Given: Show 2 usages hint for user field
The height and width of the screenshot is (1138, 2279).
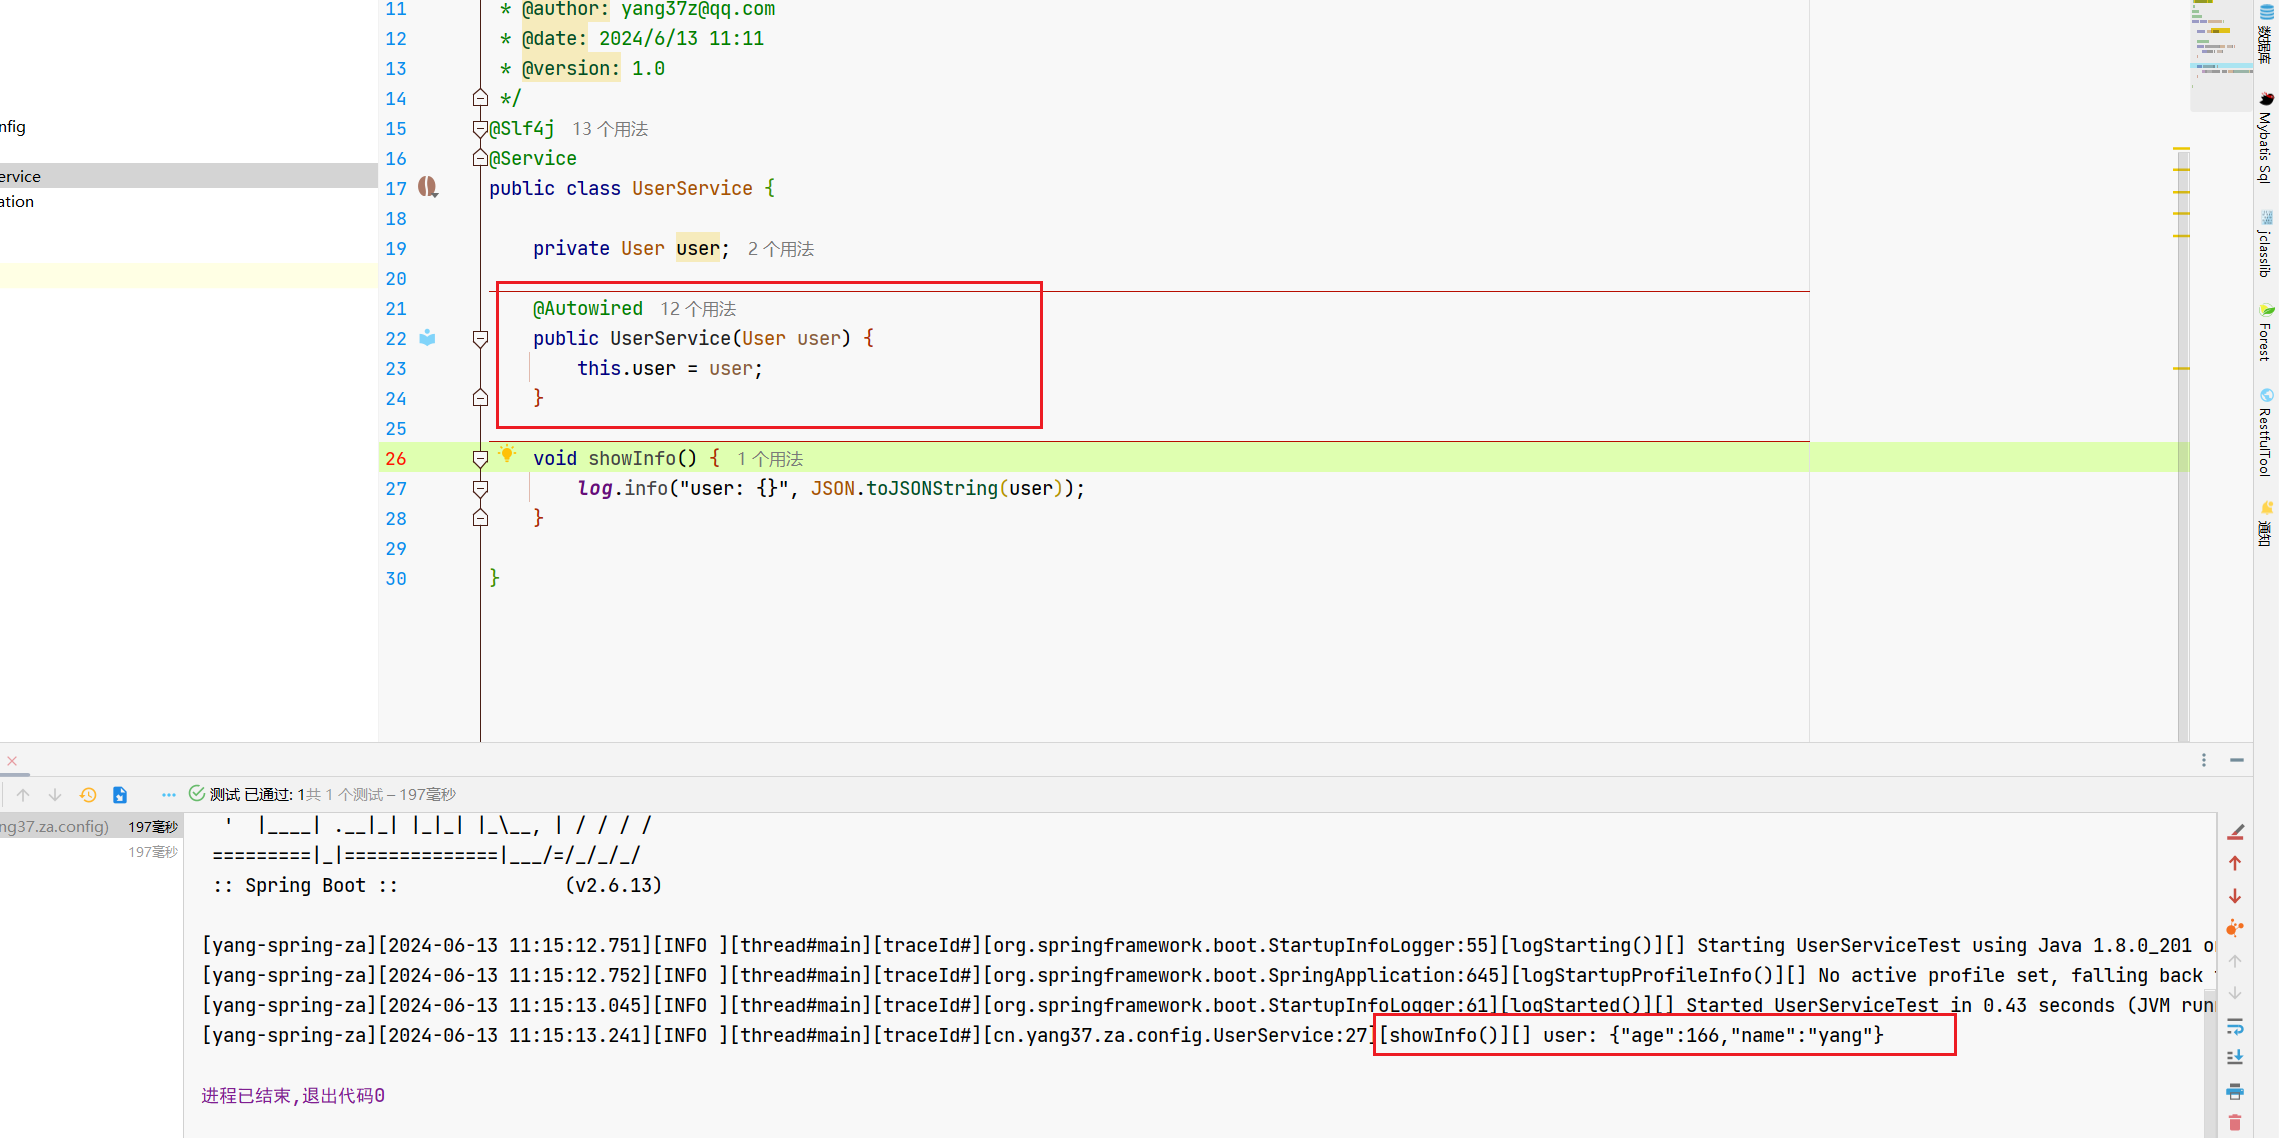Looking at the screenshot, I should (x=781, y=249).
